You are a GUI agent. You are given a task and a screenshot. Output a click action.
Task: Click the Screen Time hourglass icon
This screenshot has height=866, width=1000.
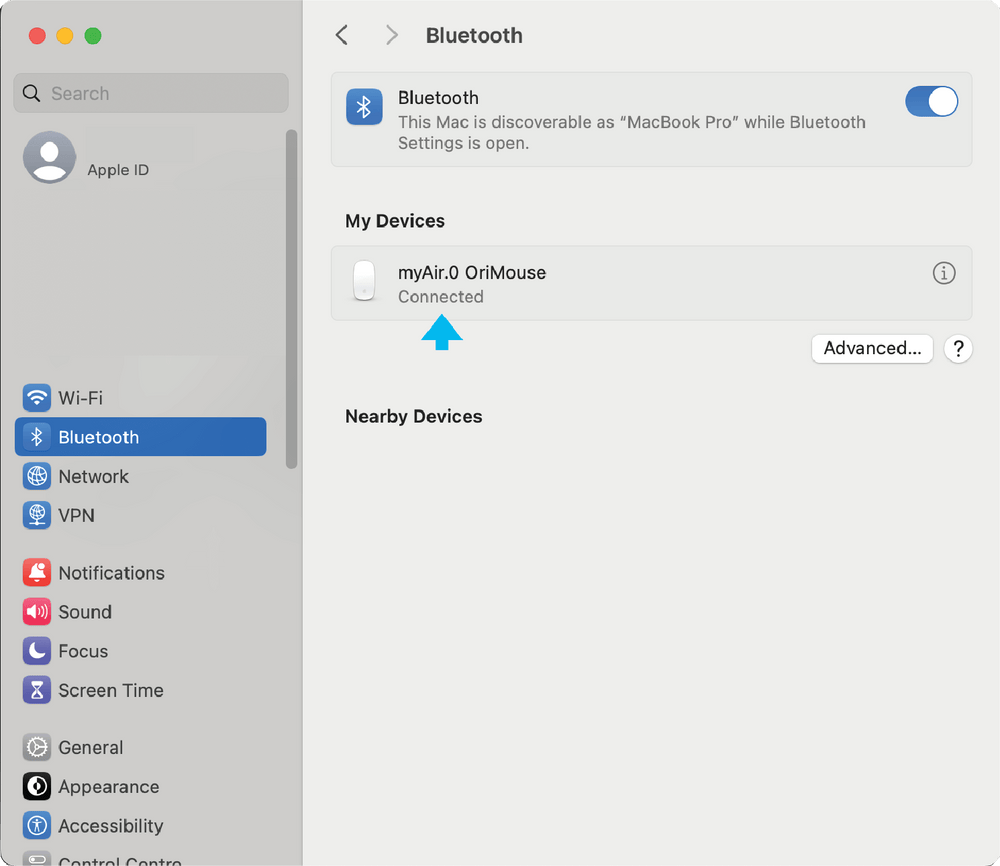(x=37, y=690)
